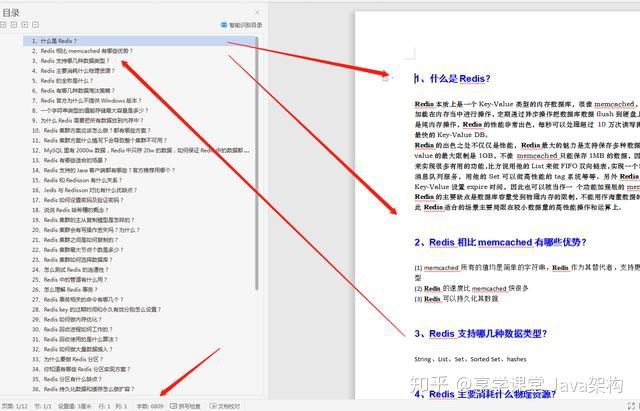Select outline item 5 Redis 的全称是什么
640x411 pixels.
pos(62,81)
